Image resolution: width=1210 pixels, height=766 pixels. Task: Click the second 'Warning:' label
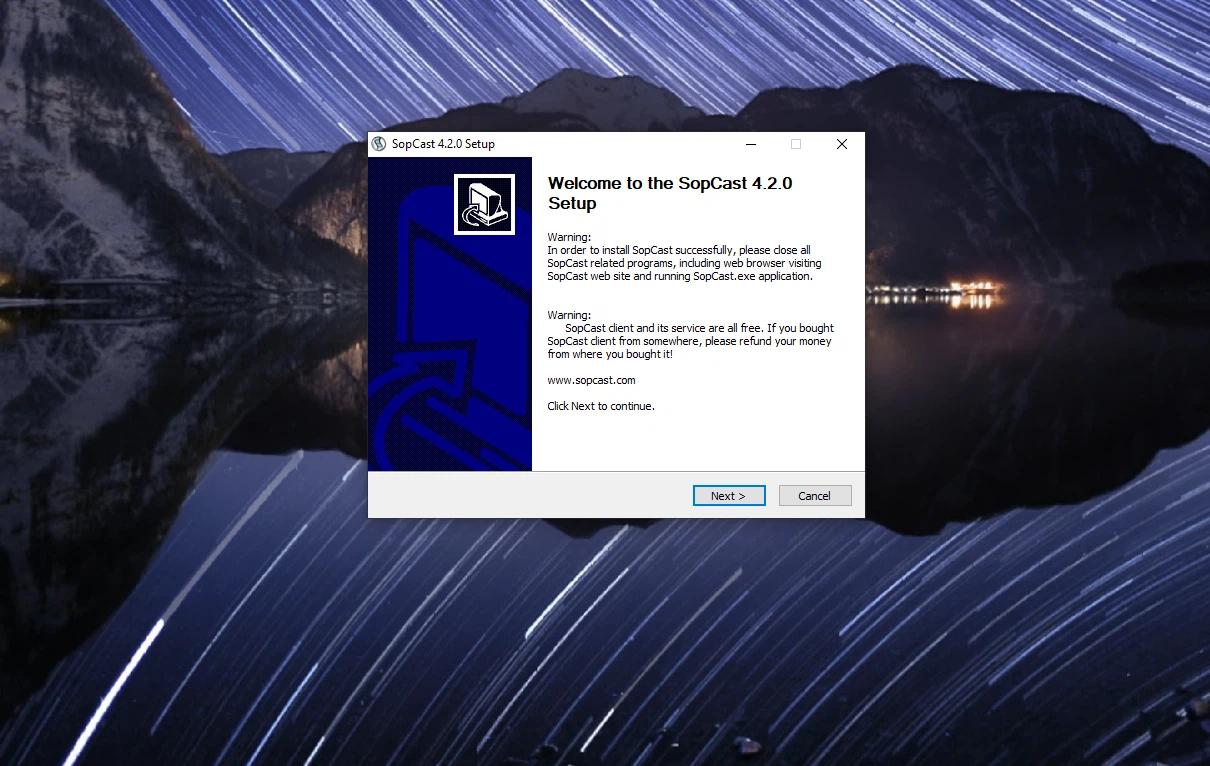[x=569, y=315]
